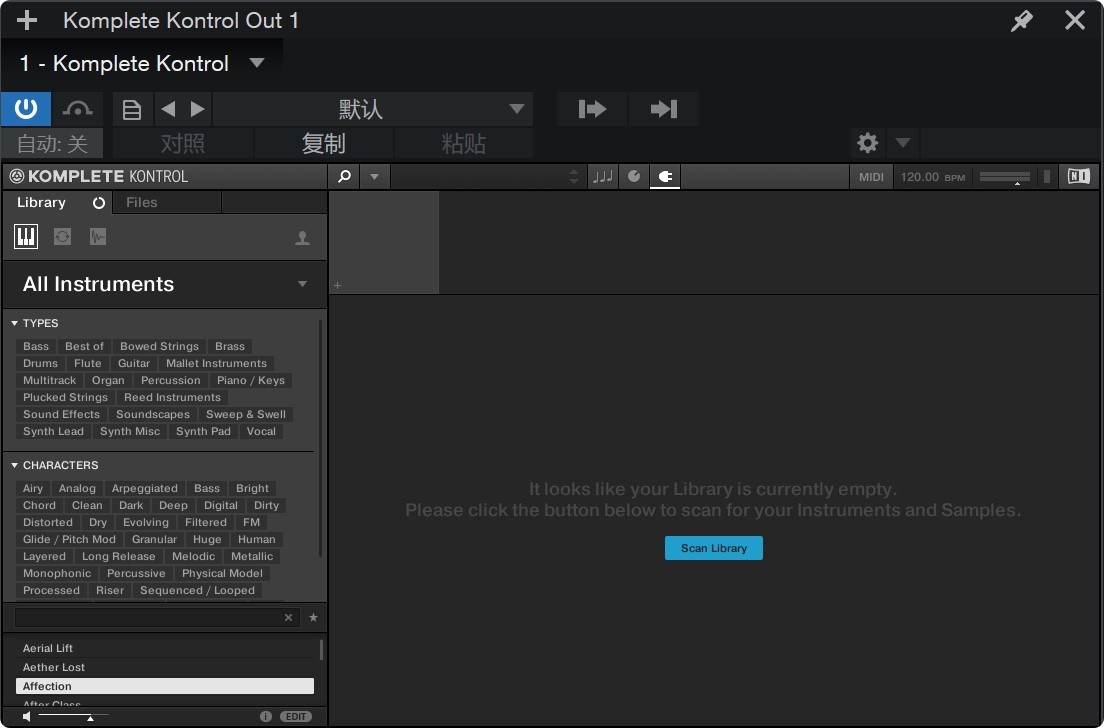Toggle 自动:关 automation state
Image resolution: width=1104 pixels, height=728 pixels.
52,142
